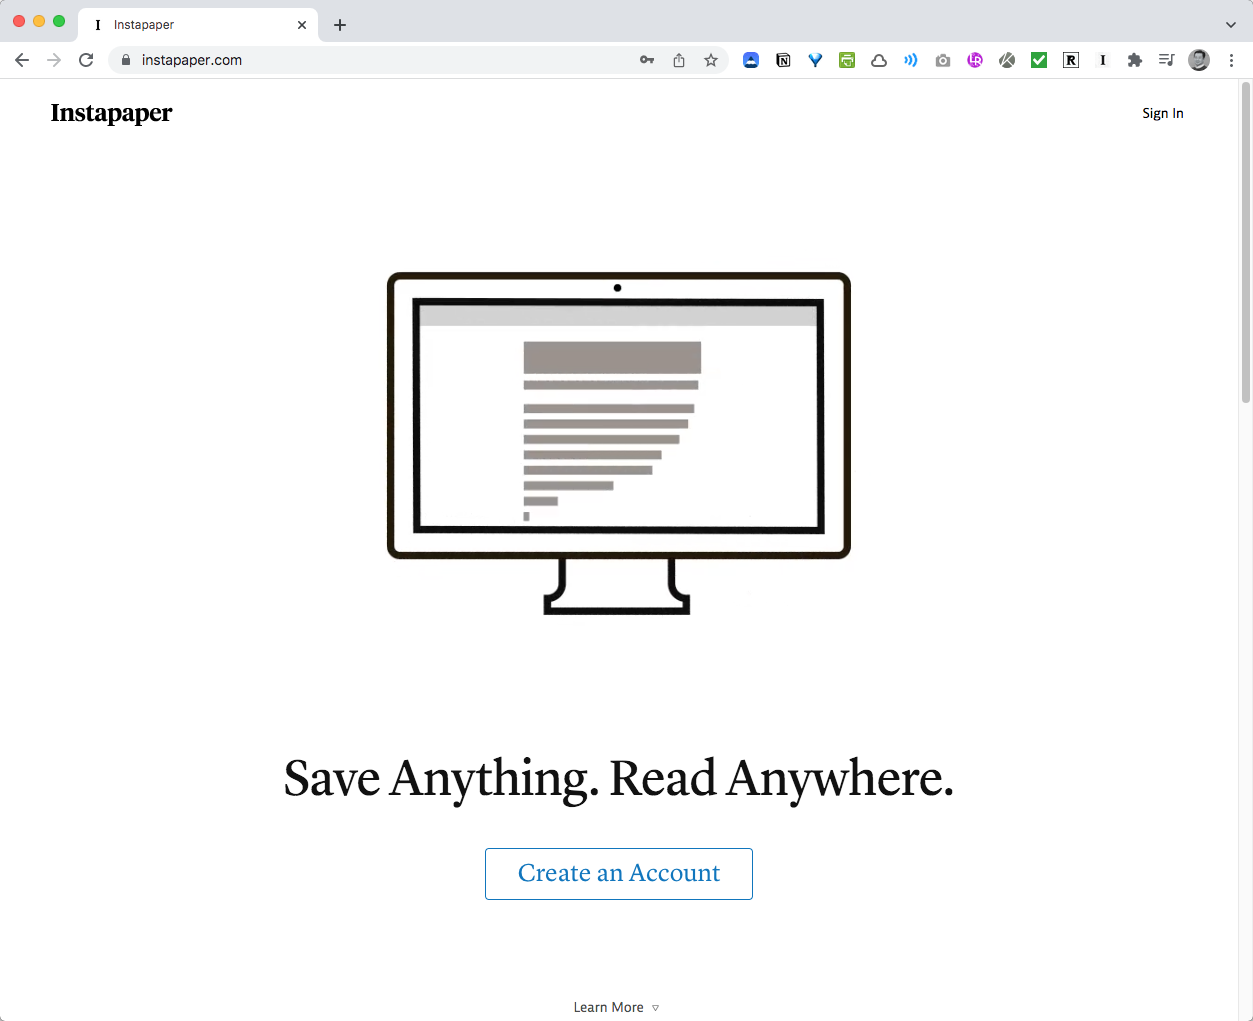
Task: Click the Save Anything. Read Anywhere. headline
Action: [x=619, y=779]
